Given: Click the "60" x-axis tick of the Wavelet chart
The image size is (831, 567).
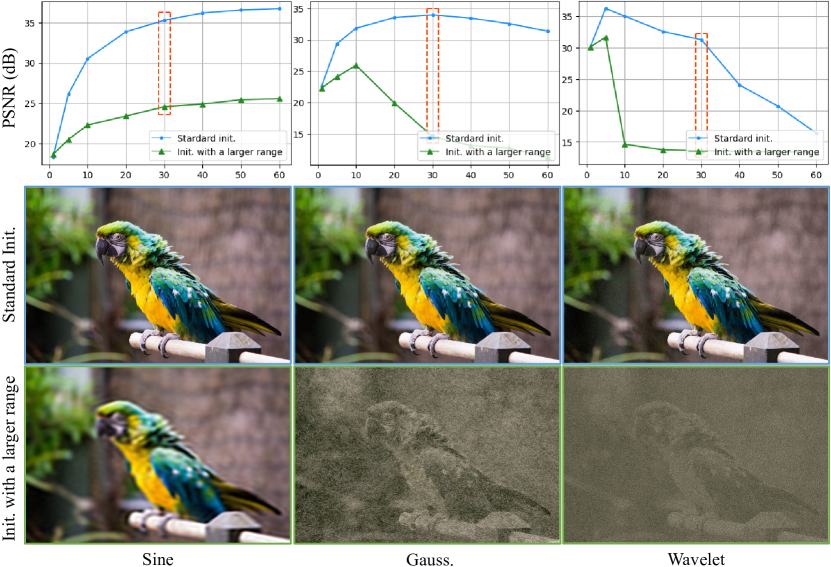Looking at the screenshot, I should click(816, 175).
